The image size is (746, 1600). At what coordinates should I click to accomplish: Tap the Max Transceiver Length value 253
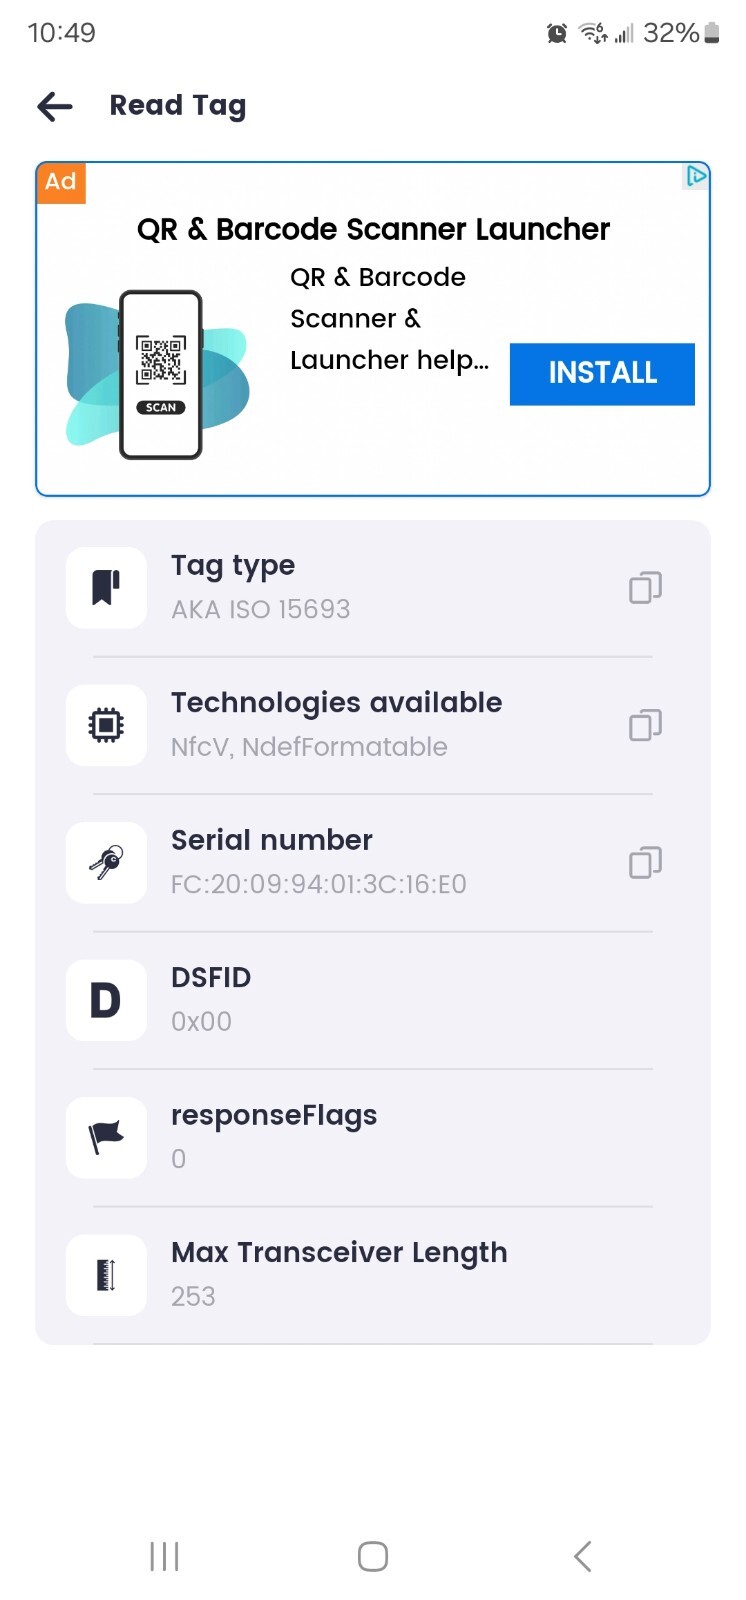pyautogui.click(x=193, y=1296)
